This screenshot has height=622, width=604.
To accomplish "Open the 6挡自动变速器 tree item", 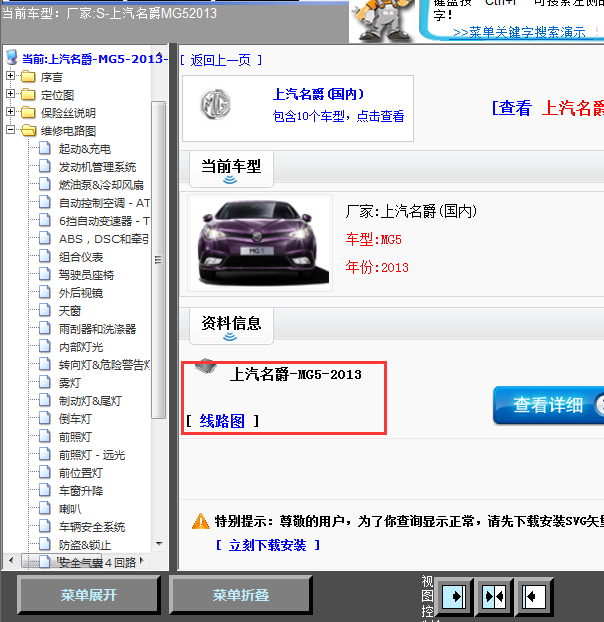I will pyautogui.click(x=104, y=221).
